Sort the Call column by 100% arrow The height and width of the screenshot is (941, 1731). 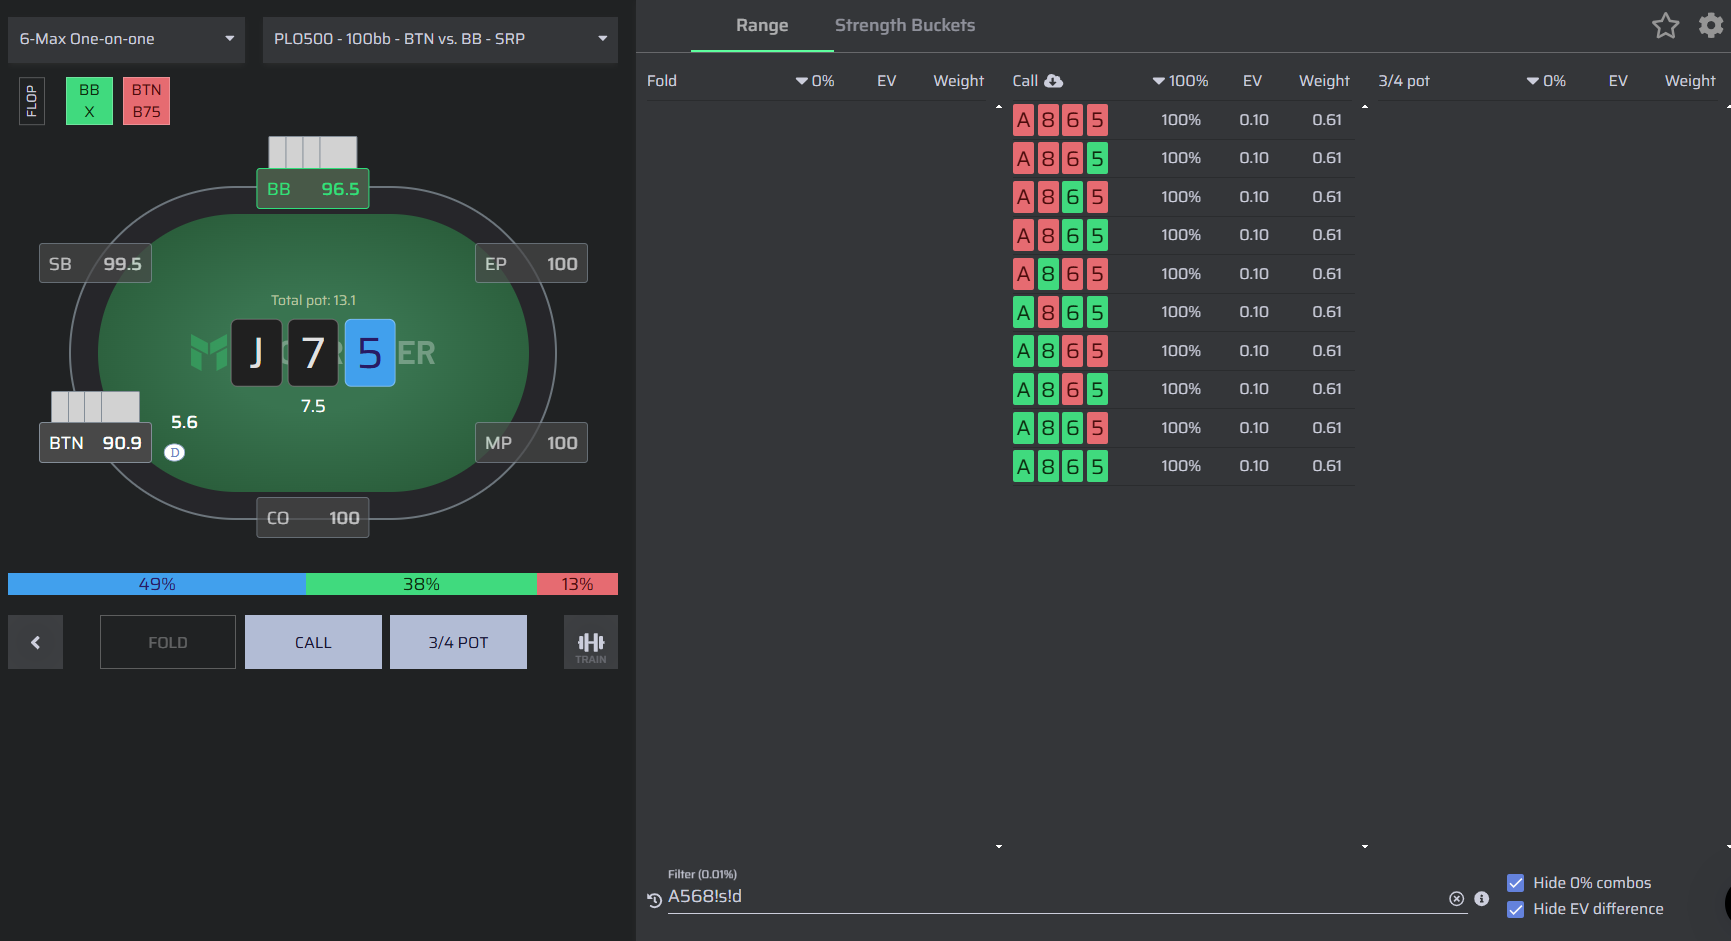pos(1158,81)
